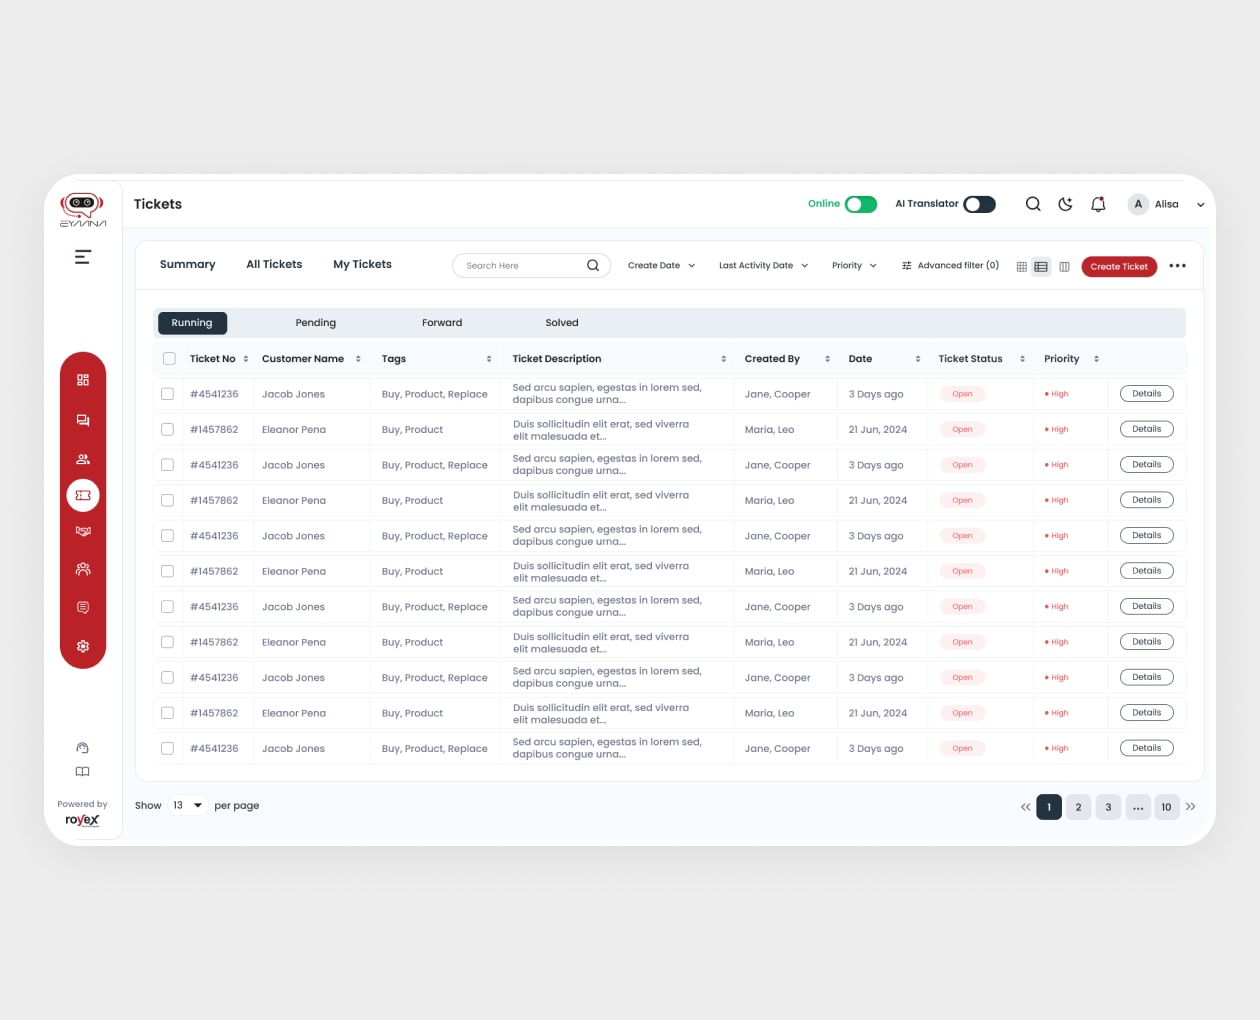1260x1020 pixels.
Task: Click the notification bell icon
Action: (x=1097, y=204)
